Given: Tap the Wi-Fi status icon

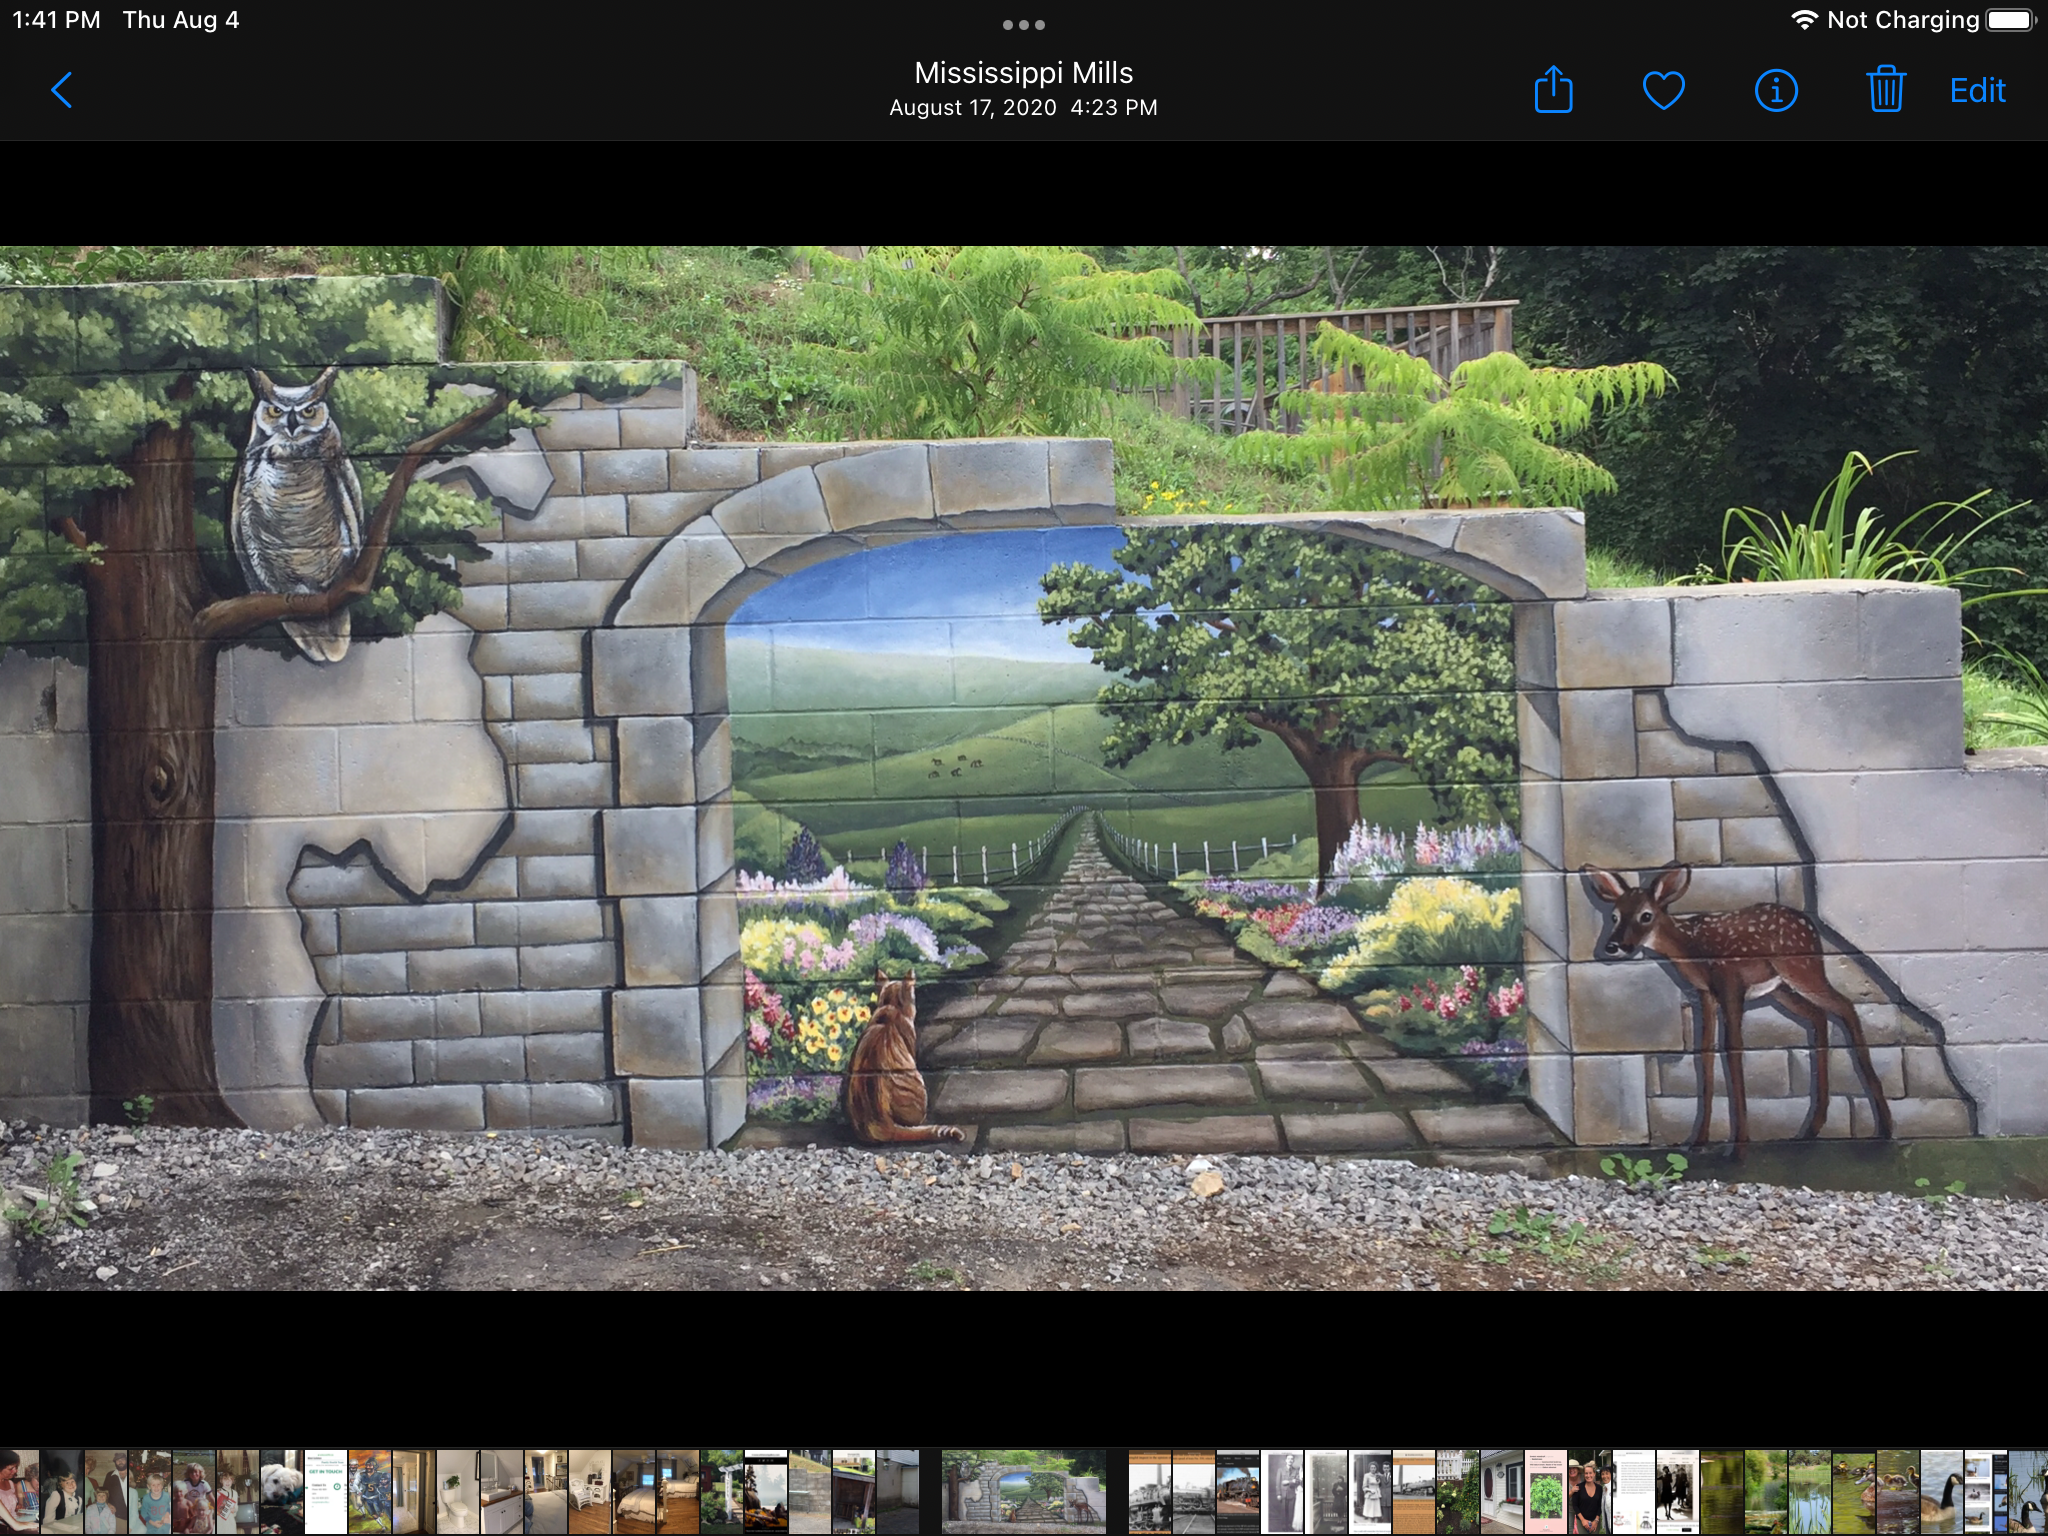Looking at the screenshot, I should (x=1804, y=21).
